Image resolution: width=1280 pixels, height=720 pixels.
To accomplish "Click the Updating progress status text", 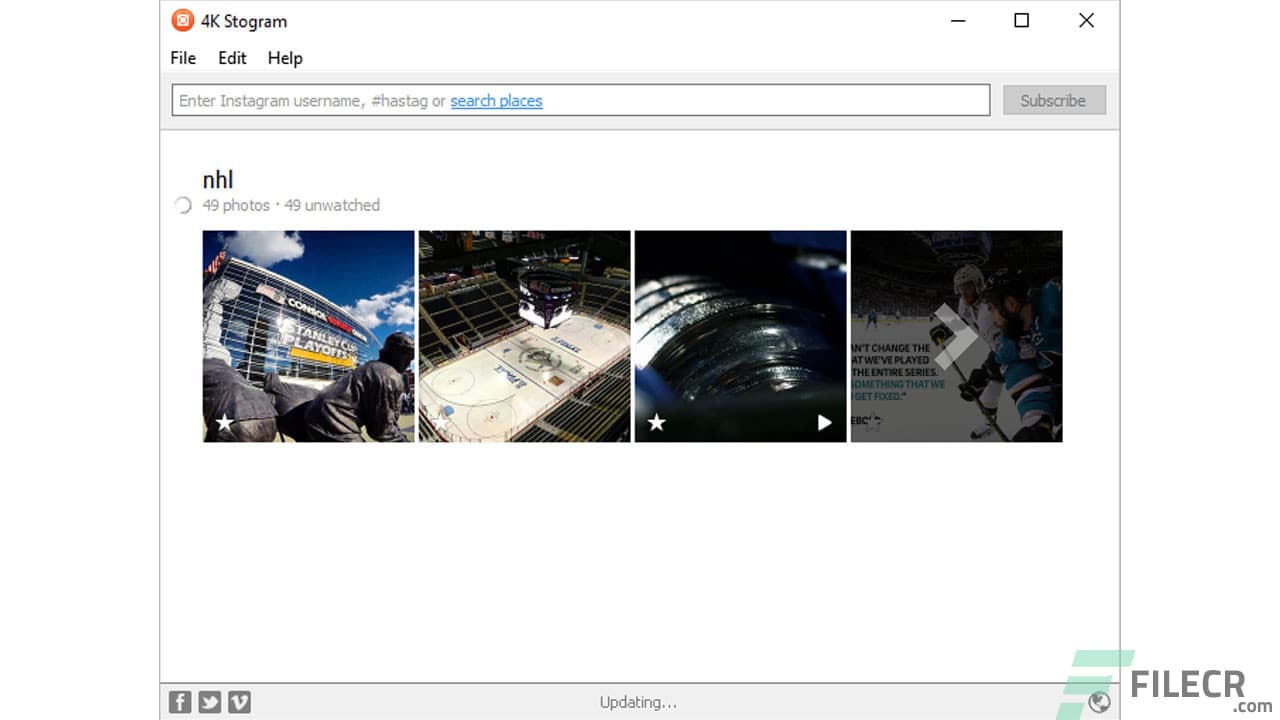I will tap(638, 702).
